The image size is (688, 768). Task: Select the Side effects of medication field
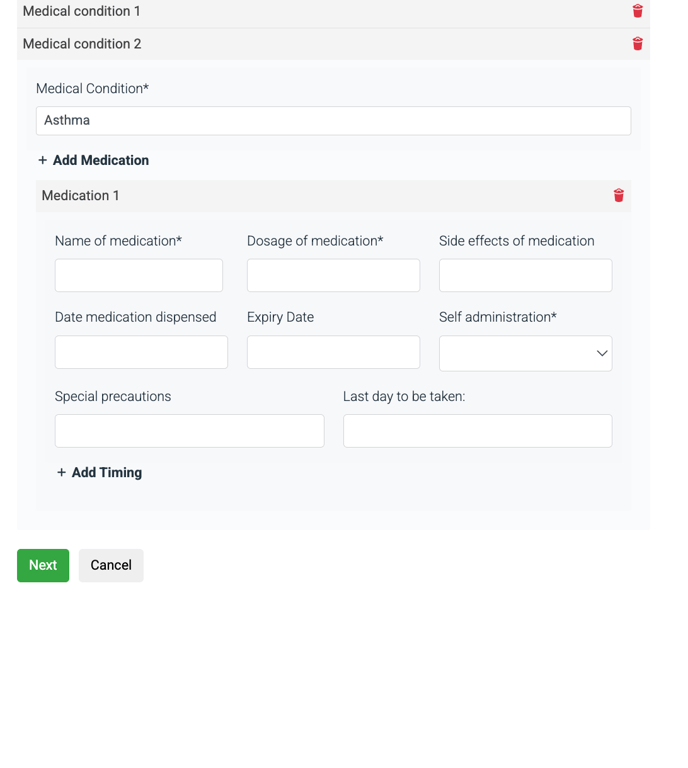pyautogui.click(x=525, y=275)
